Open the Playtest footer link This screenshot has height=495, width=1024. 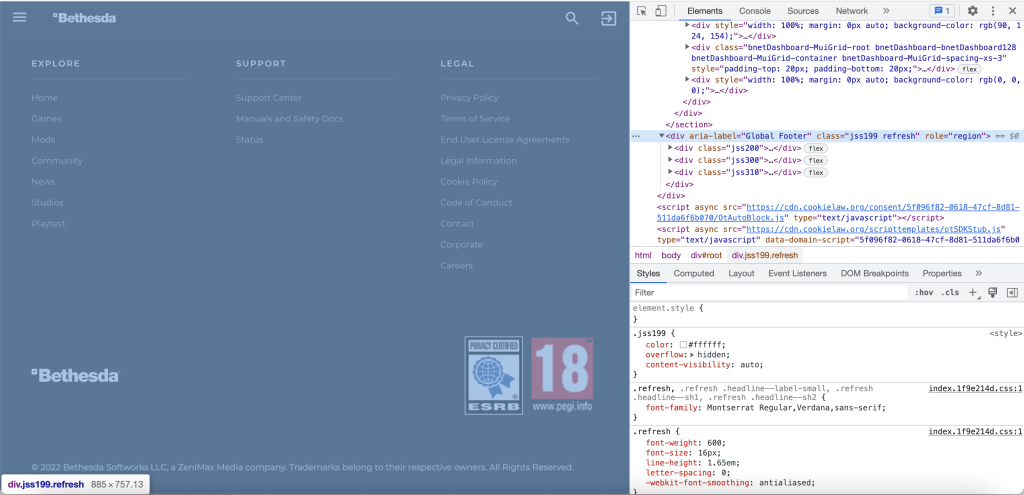[x=48, y=223]
